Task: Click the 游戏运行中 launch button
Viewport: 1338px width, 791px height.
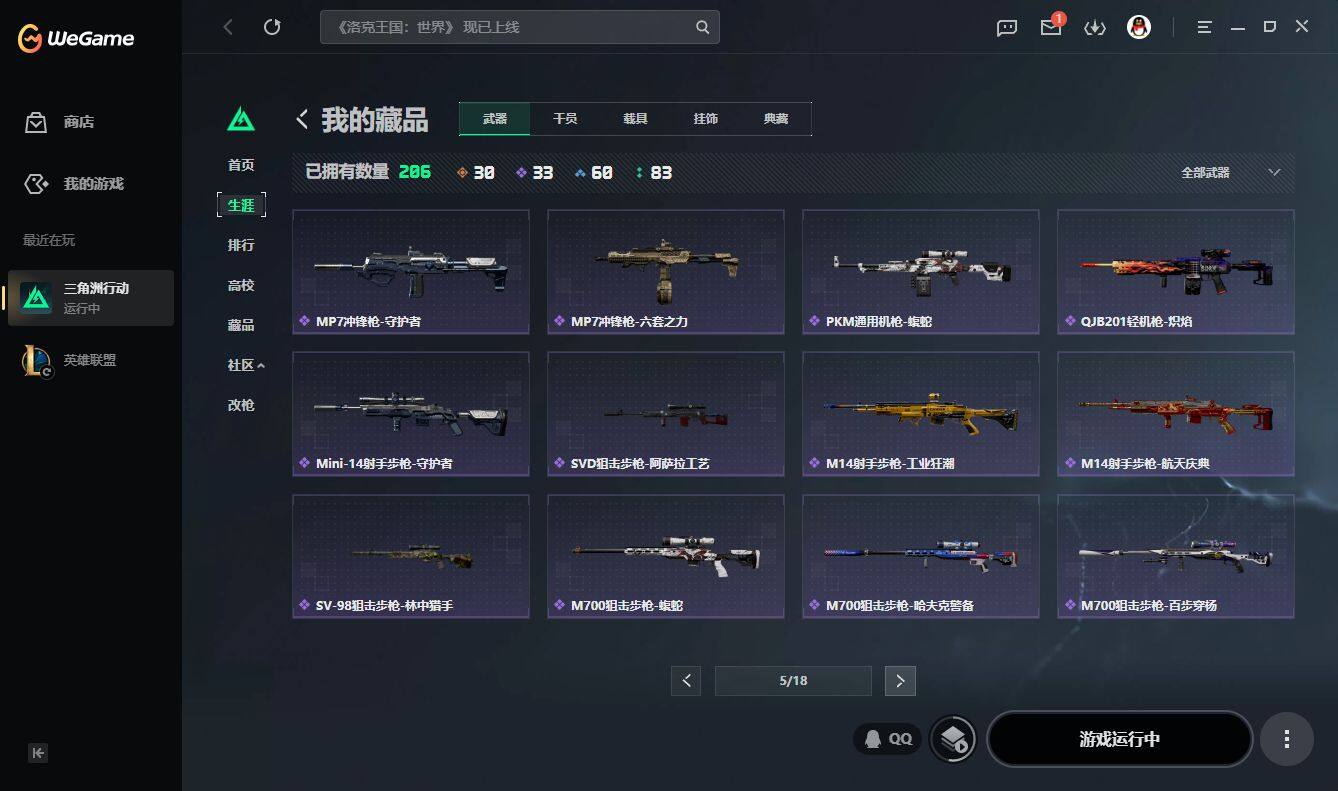Action: (x=1119, y=739)
